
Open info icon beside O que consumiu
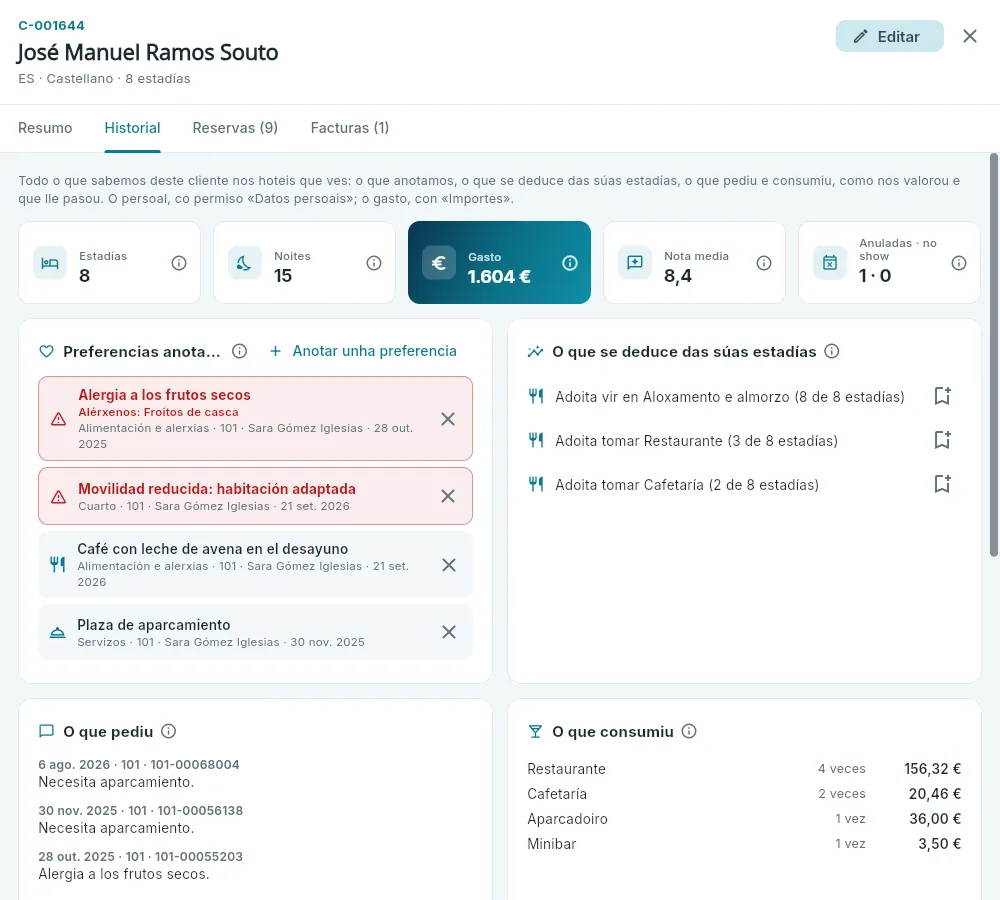tap(689, 731)
